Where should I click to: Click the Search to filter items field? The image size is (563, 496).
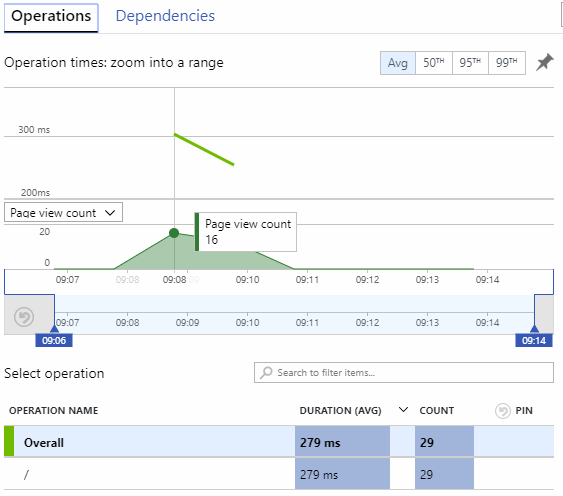click(x=404, y=372)
